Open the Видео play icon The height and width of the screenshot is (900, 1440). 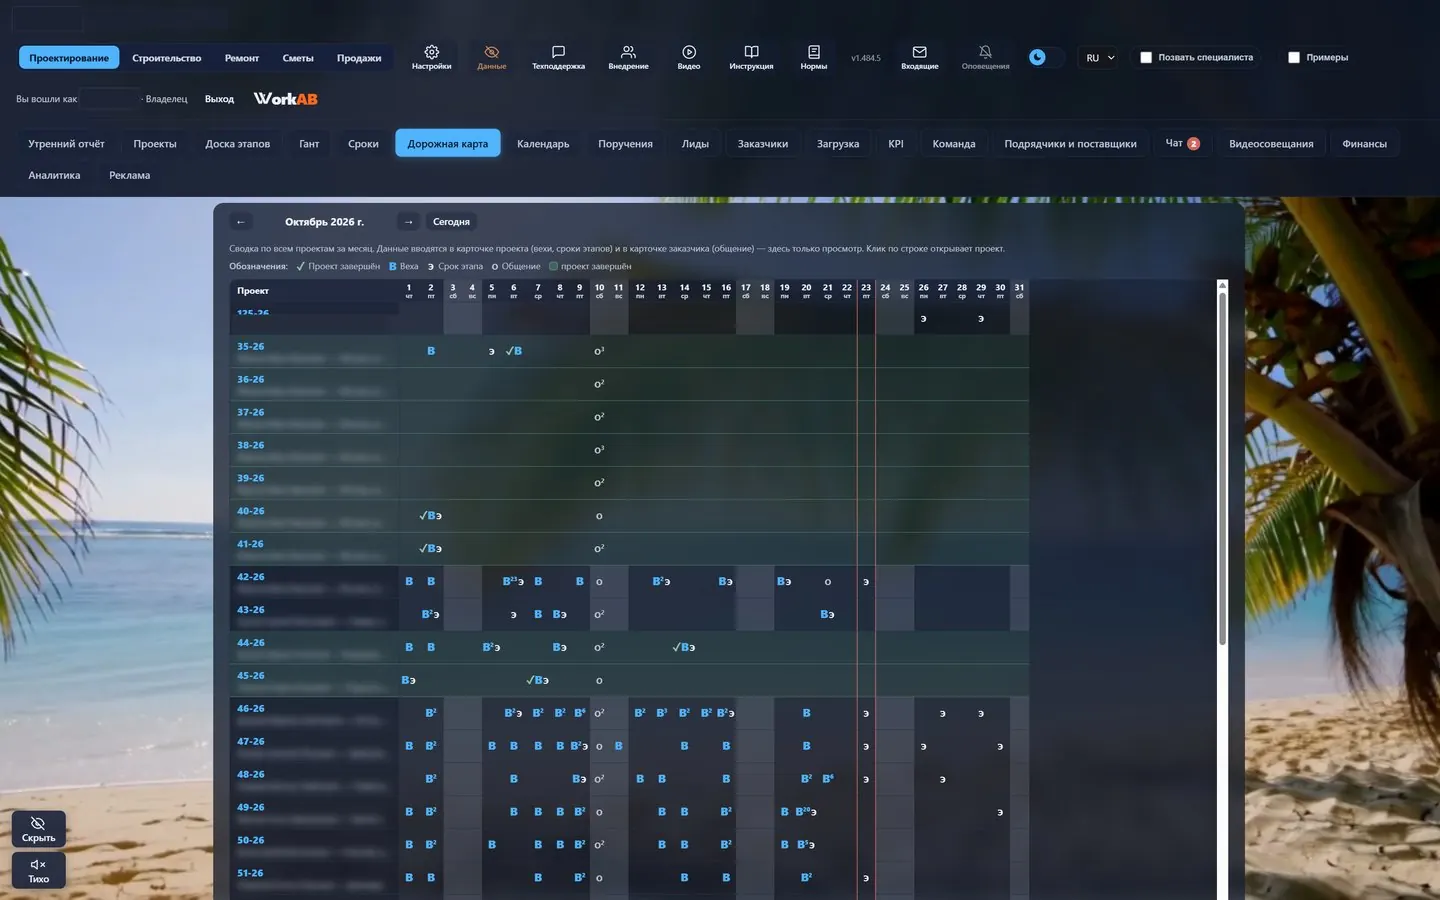click(x=689, y=57)
